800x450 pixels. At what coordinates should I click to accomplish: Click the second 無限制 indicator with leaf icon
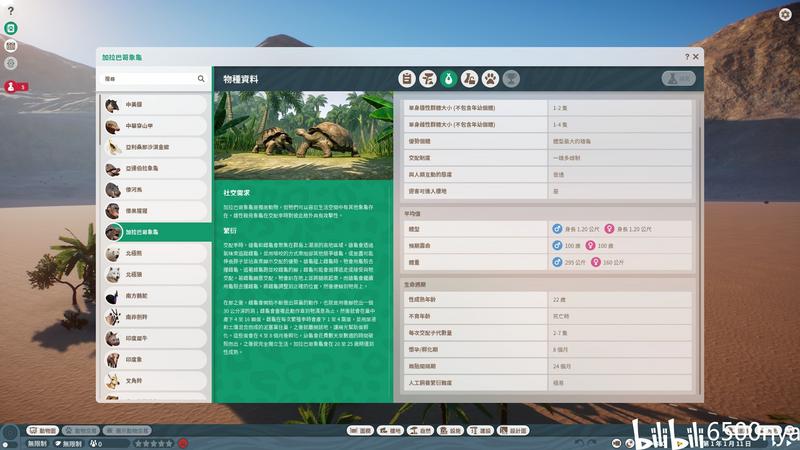tap(68, 444)
